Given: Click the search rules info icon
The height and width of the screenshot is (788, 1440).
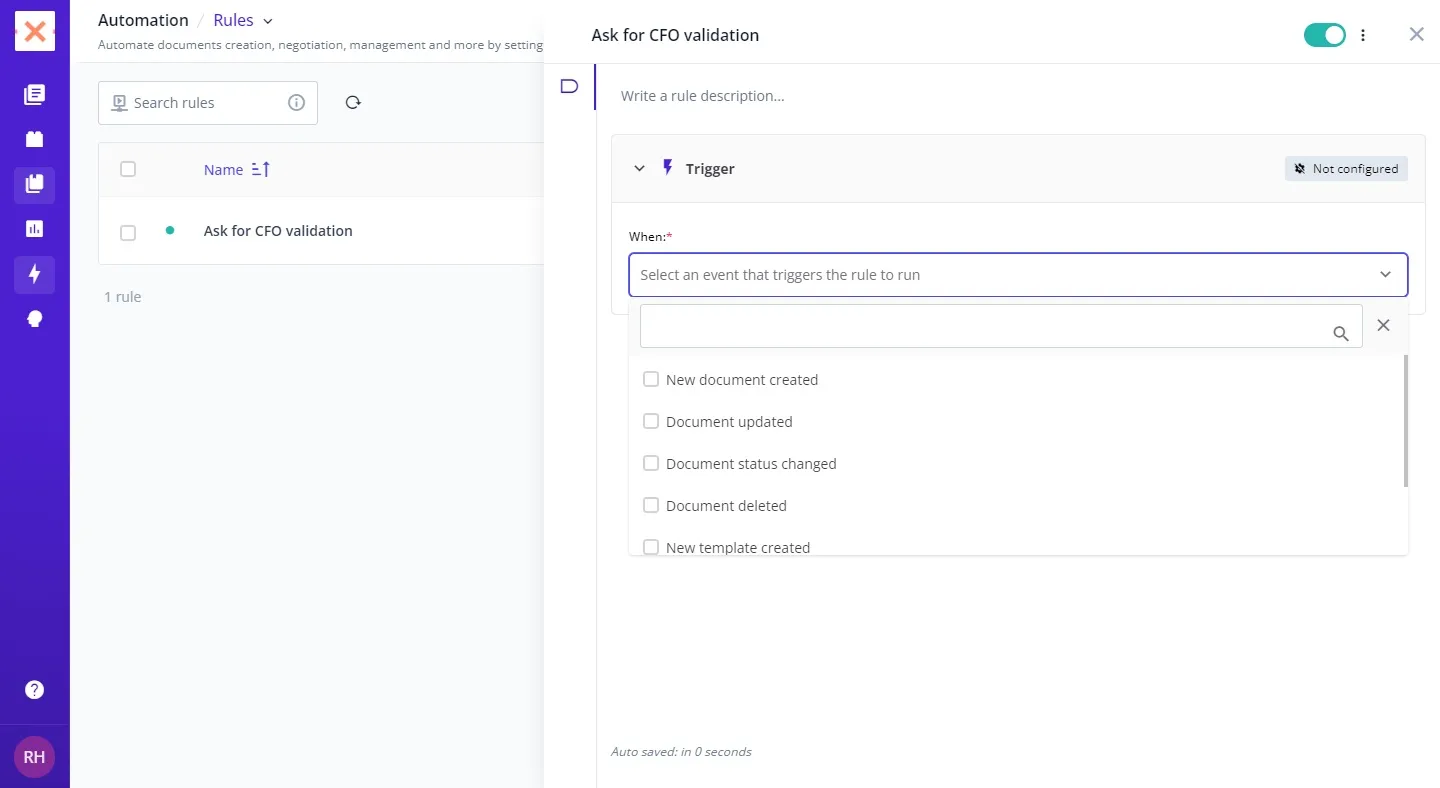Looking at the screenshot, I should 296,103.
